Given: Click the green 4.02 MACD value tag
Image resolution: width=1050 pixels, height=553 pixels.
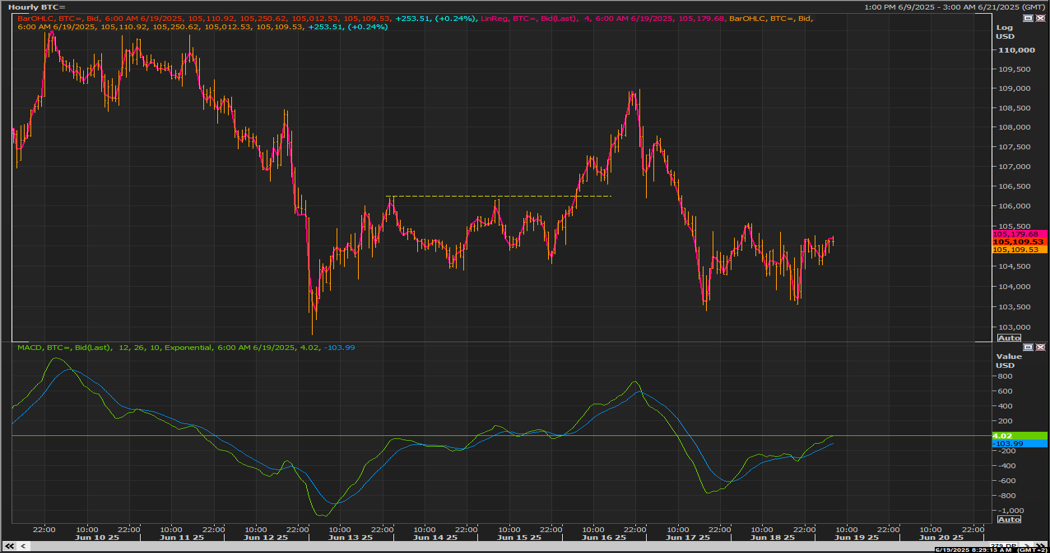Looking at the screenshot, I should point(1019,436).
